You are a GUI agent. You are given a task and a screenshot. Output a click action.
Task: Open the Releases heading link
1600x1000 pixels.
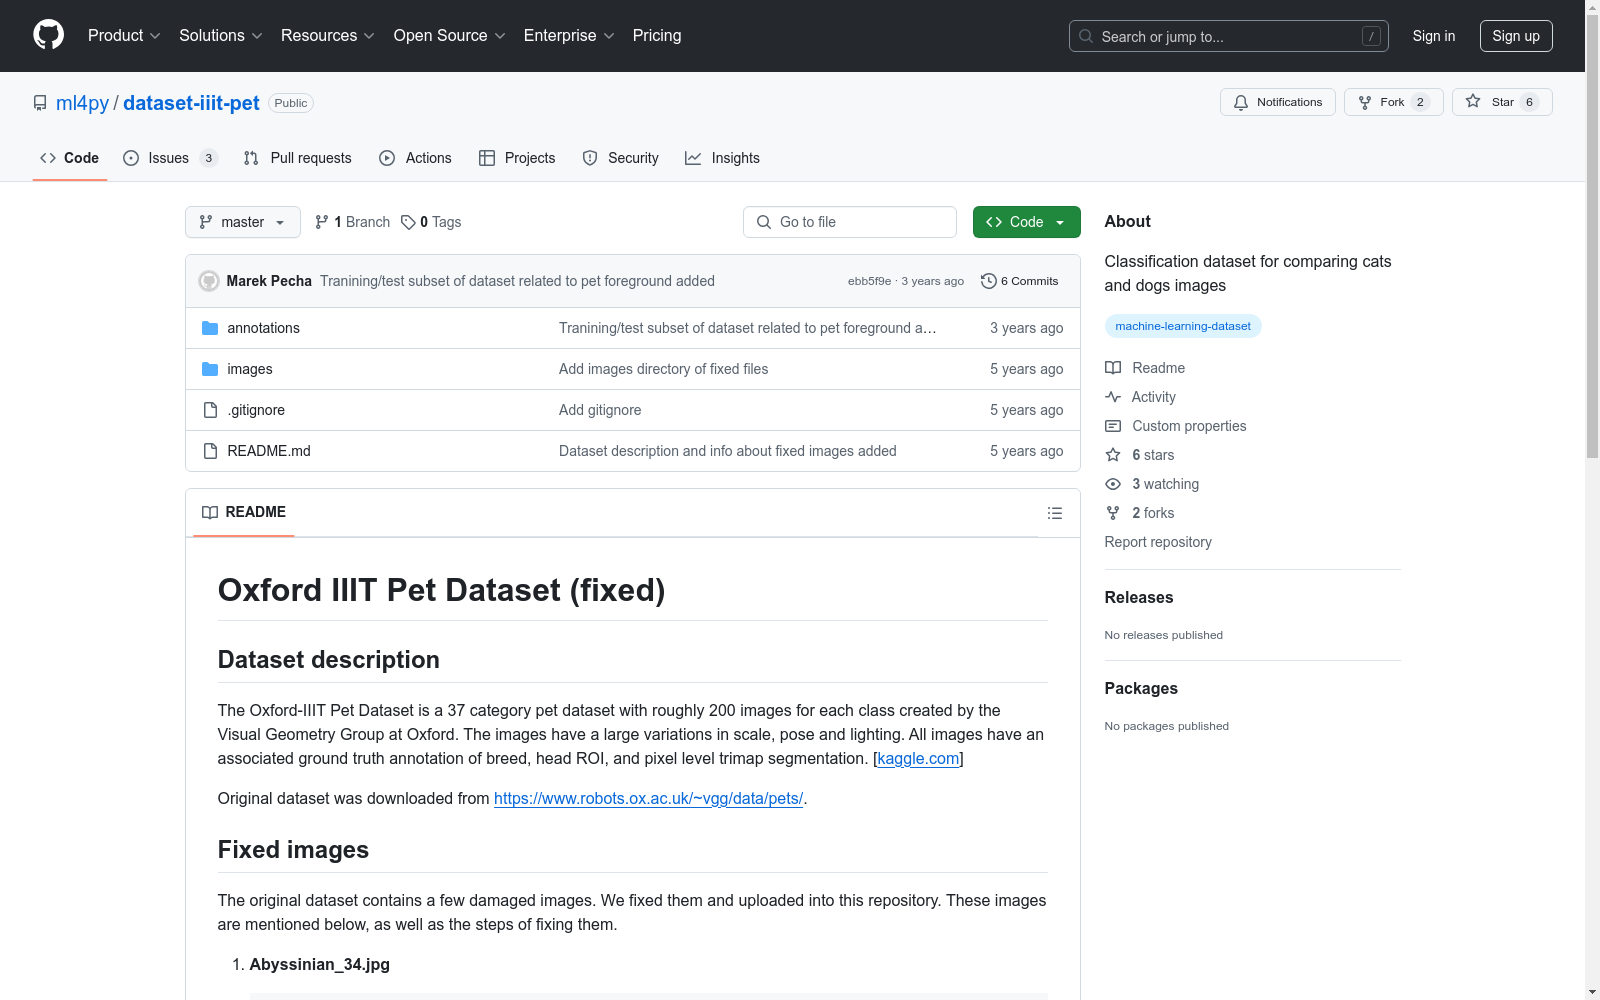click(x=1139, y=597)
